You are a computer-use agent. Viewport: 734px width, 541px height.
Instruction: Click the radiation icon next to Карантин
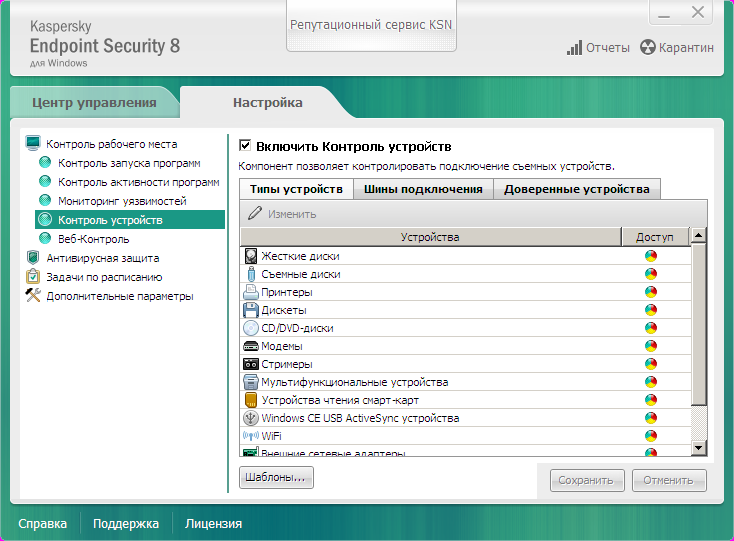coord(648,47)
